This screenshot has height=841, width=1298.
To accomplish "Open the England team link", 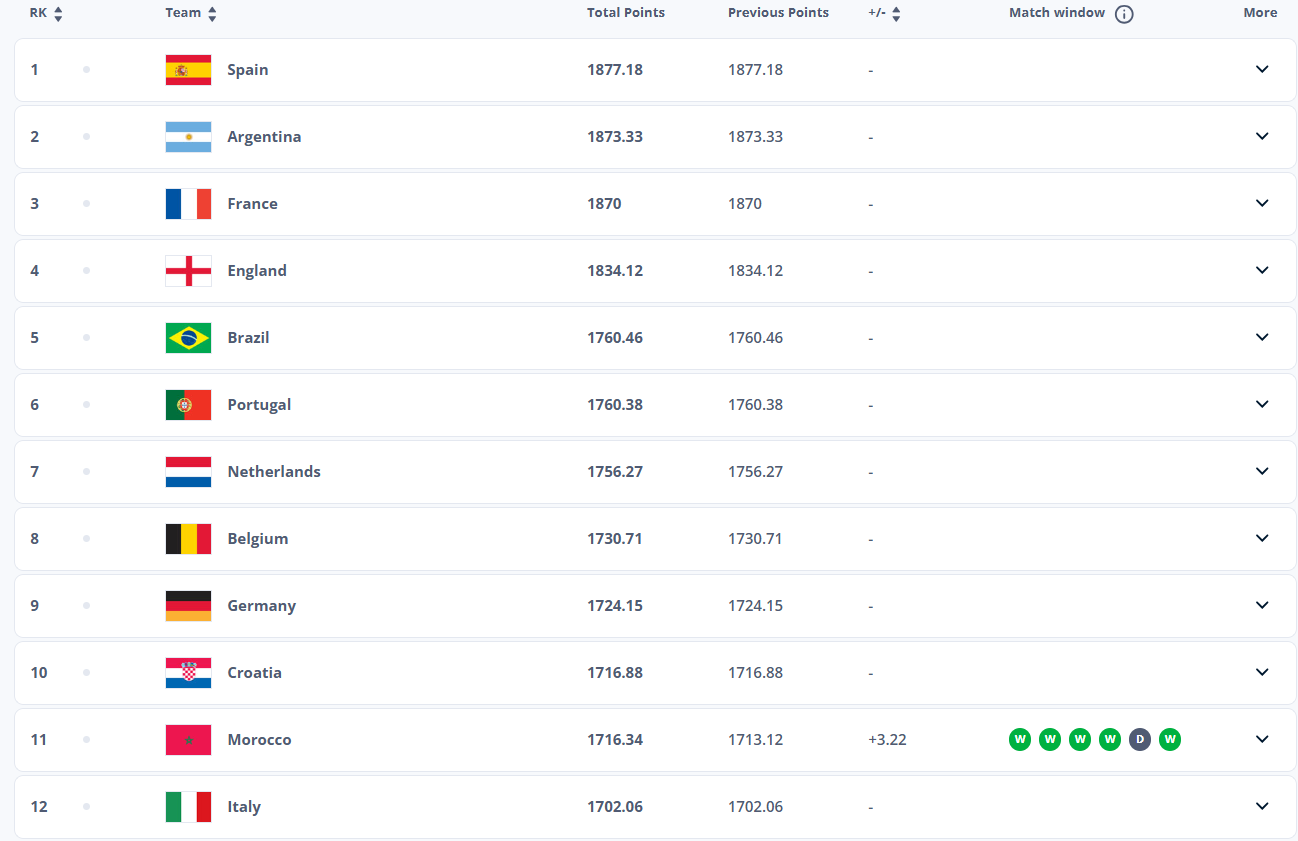I will coord(257,271).
